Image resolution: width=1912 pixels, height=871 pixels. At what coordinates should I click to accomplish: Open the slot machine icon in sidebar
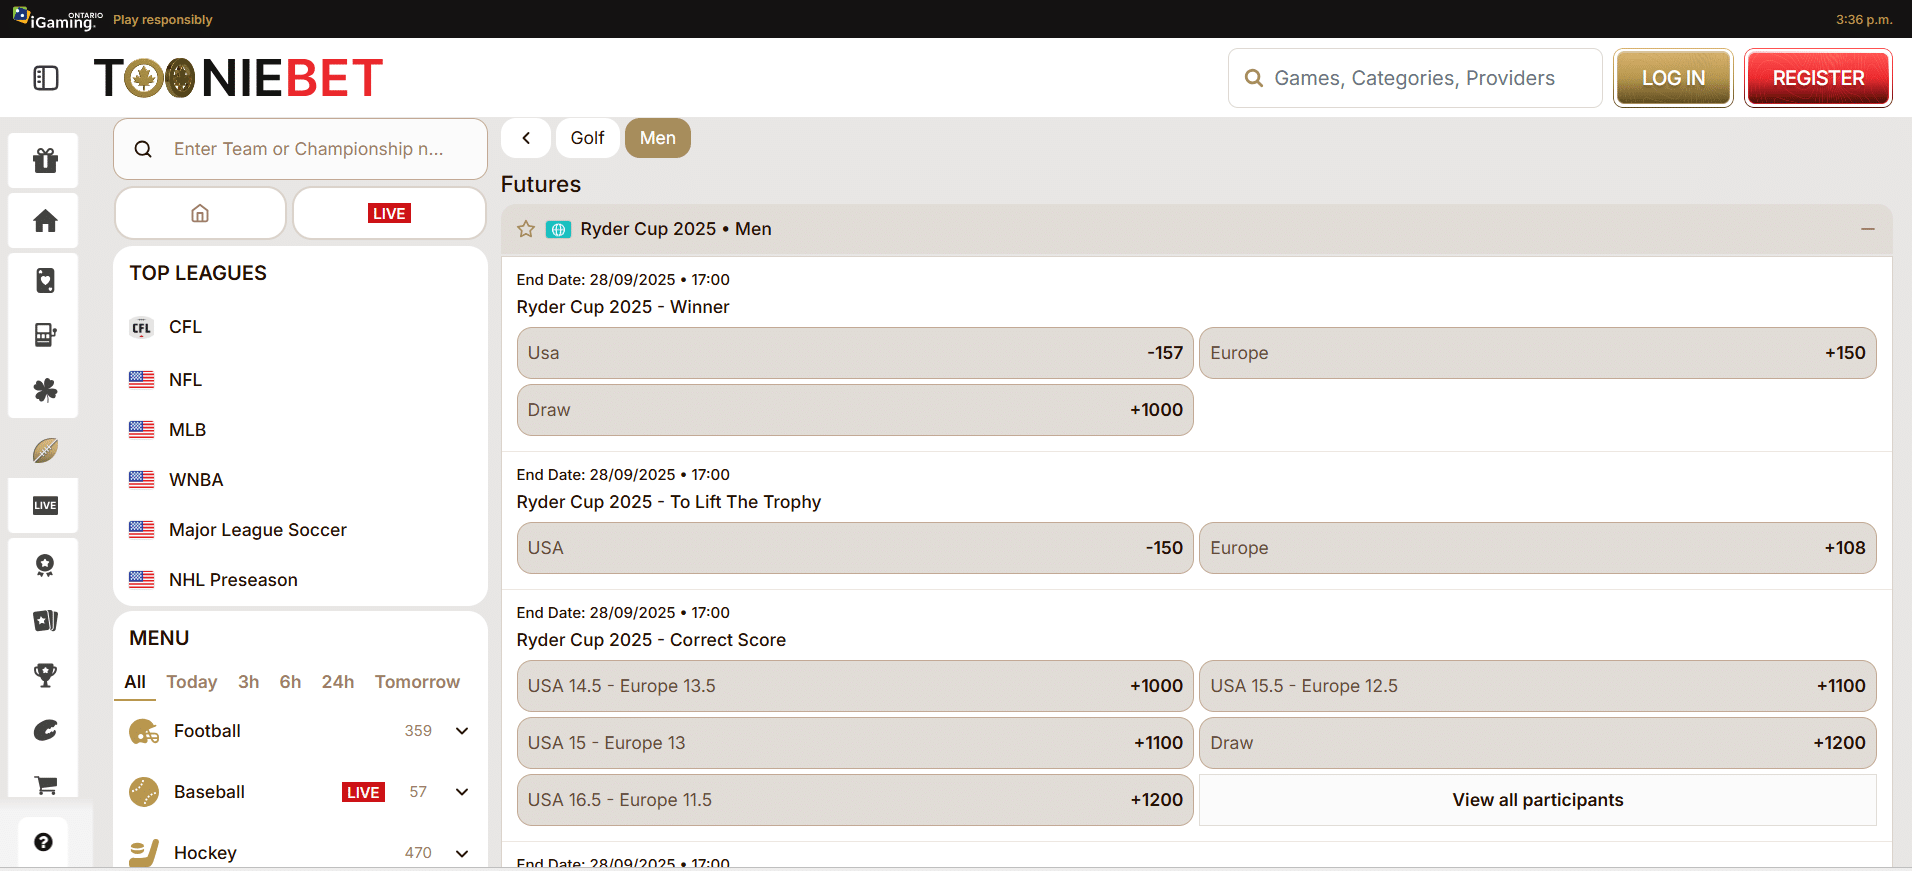45,335
